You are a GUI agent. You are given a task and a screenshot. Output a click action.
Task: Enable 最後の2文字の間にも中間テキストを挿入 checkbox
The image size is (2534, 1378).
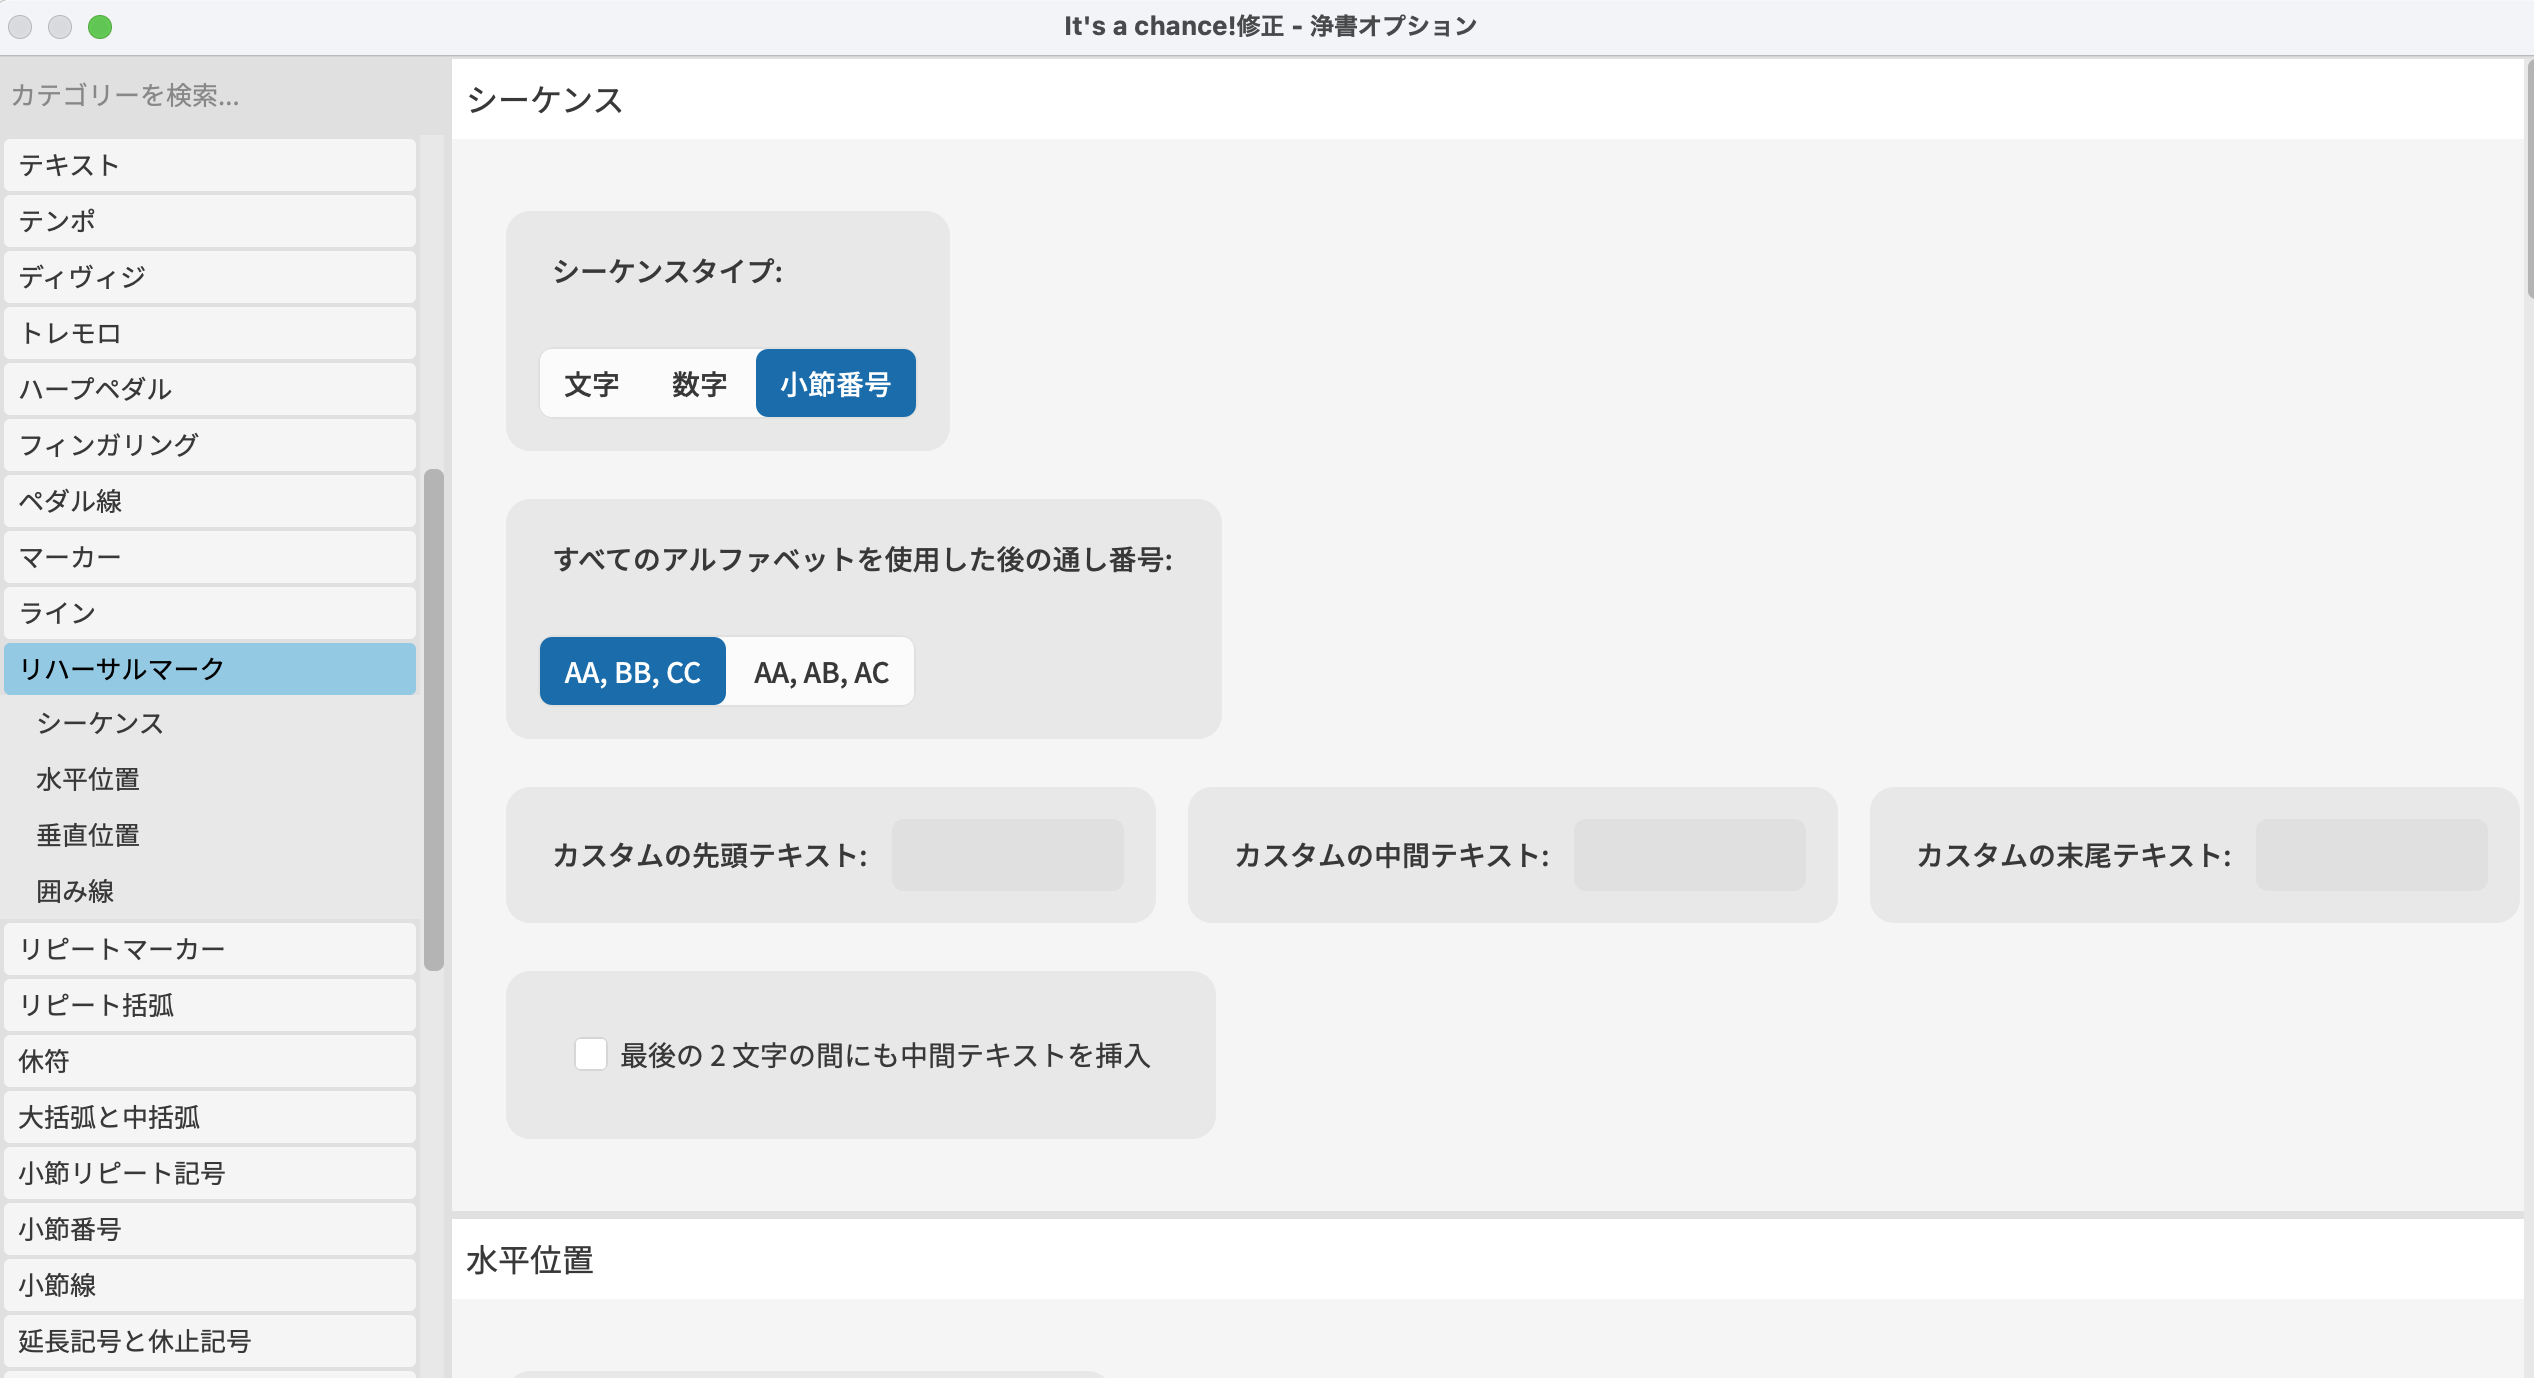click(x=591, y=1054)
